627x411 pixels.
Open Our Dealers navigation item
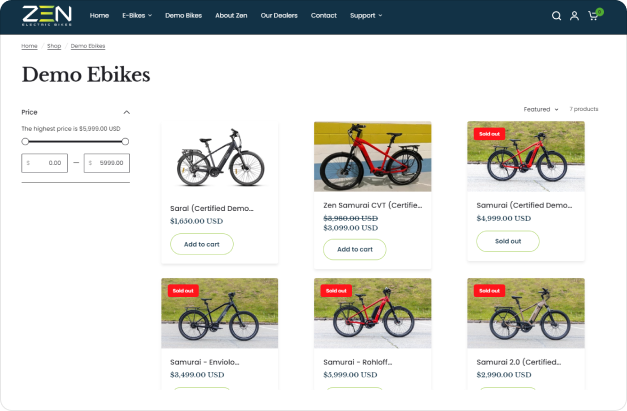coord(279,16)
